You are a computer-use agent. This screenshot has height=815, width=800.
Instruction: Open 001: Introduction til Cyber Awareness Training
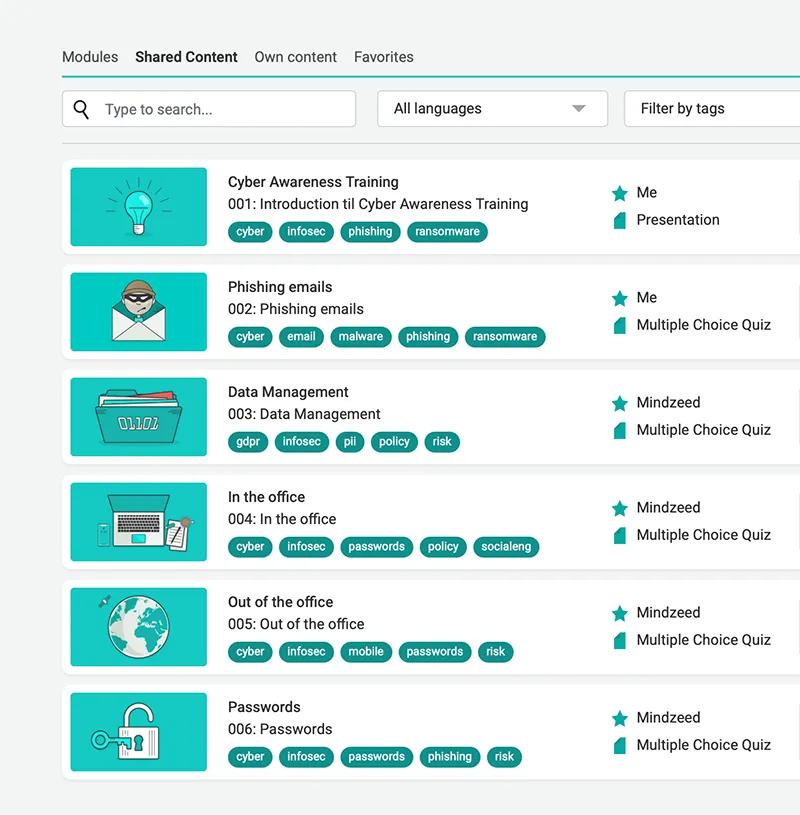pos(378,204)
